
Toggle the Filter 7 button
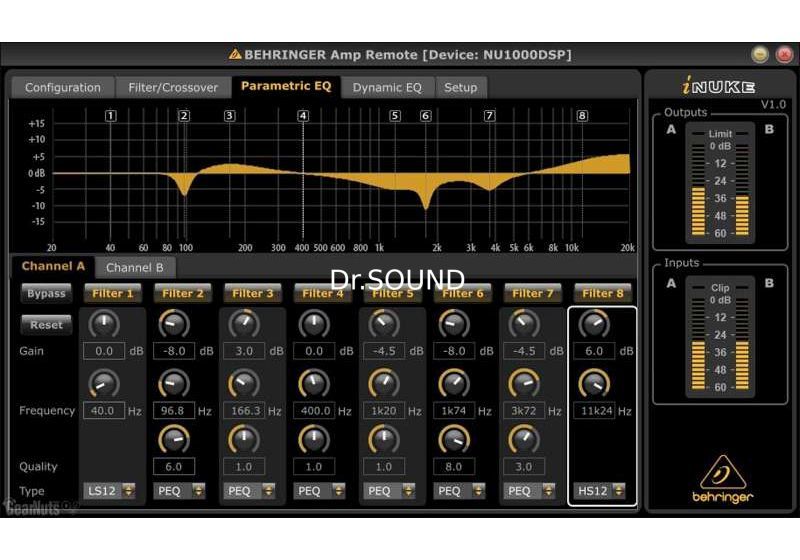click(533, 293)
